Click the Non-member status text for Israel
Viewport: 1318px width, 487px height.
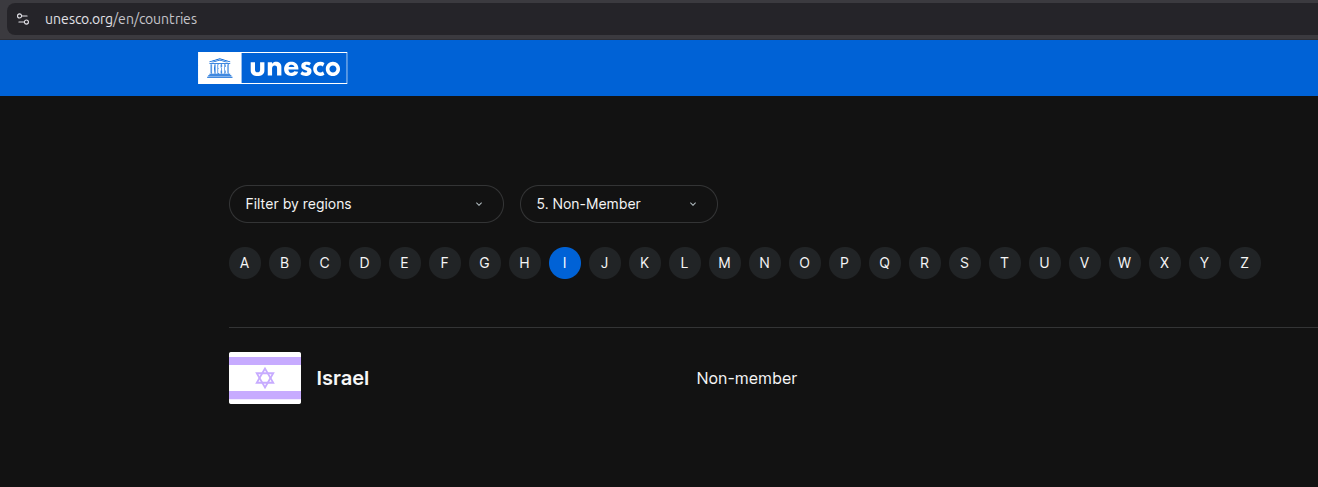point(746,378)
